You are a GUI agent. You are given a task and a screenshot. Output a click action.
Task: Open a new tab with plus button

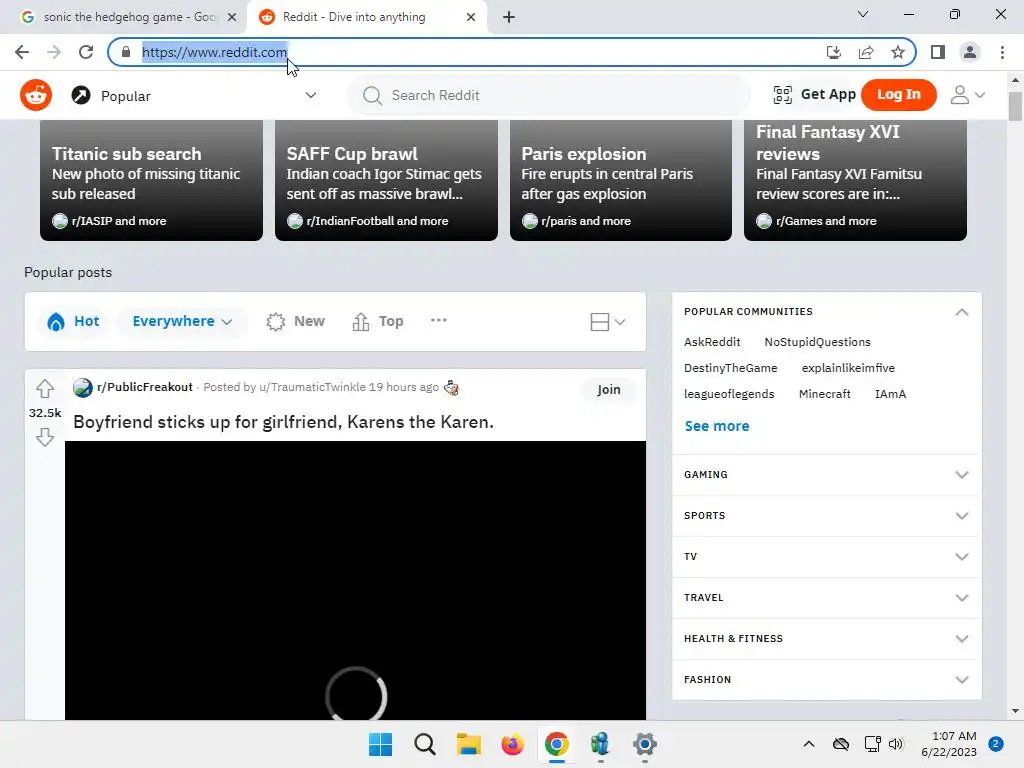point(509,17)
